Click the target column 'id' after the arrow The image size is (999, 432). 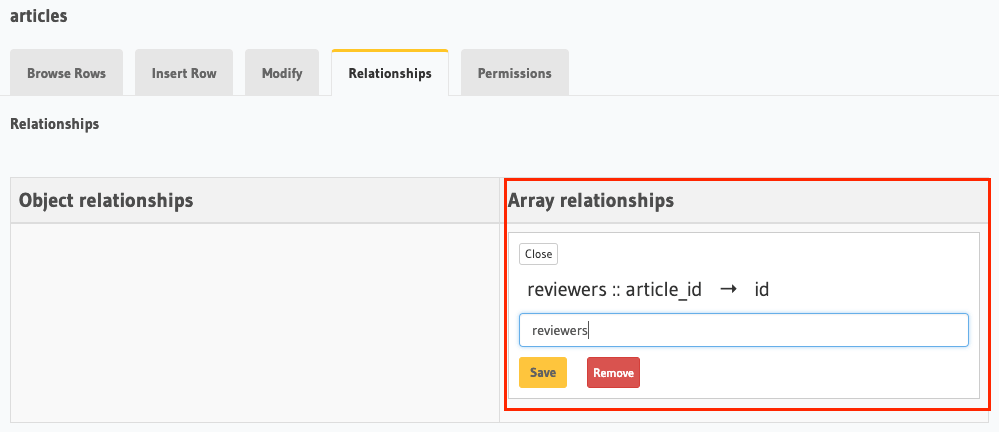(x=761, y=290)
